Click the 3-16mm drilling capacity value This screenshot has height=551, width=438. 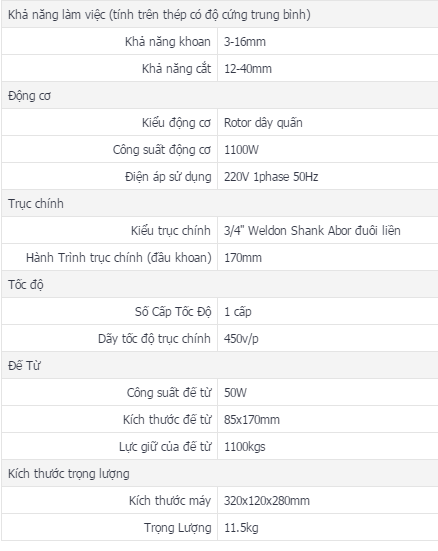click(x=245, y=42)
